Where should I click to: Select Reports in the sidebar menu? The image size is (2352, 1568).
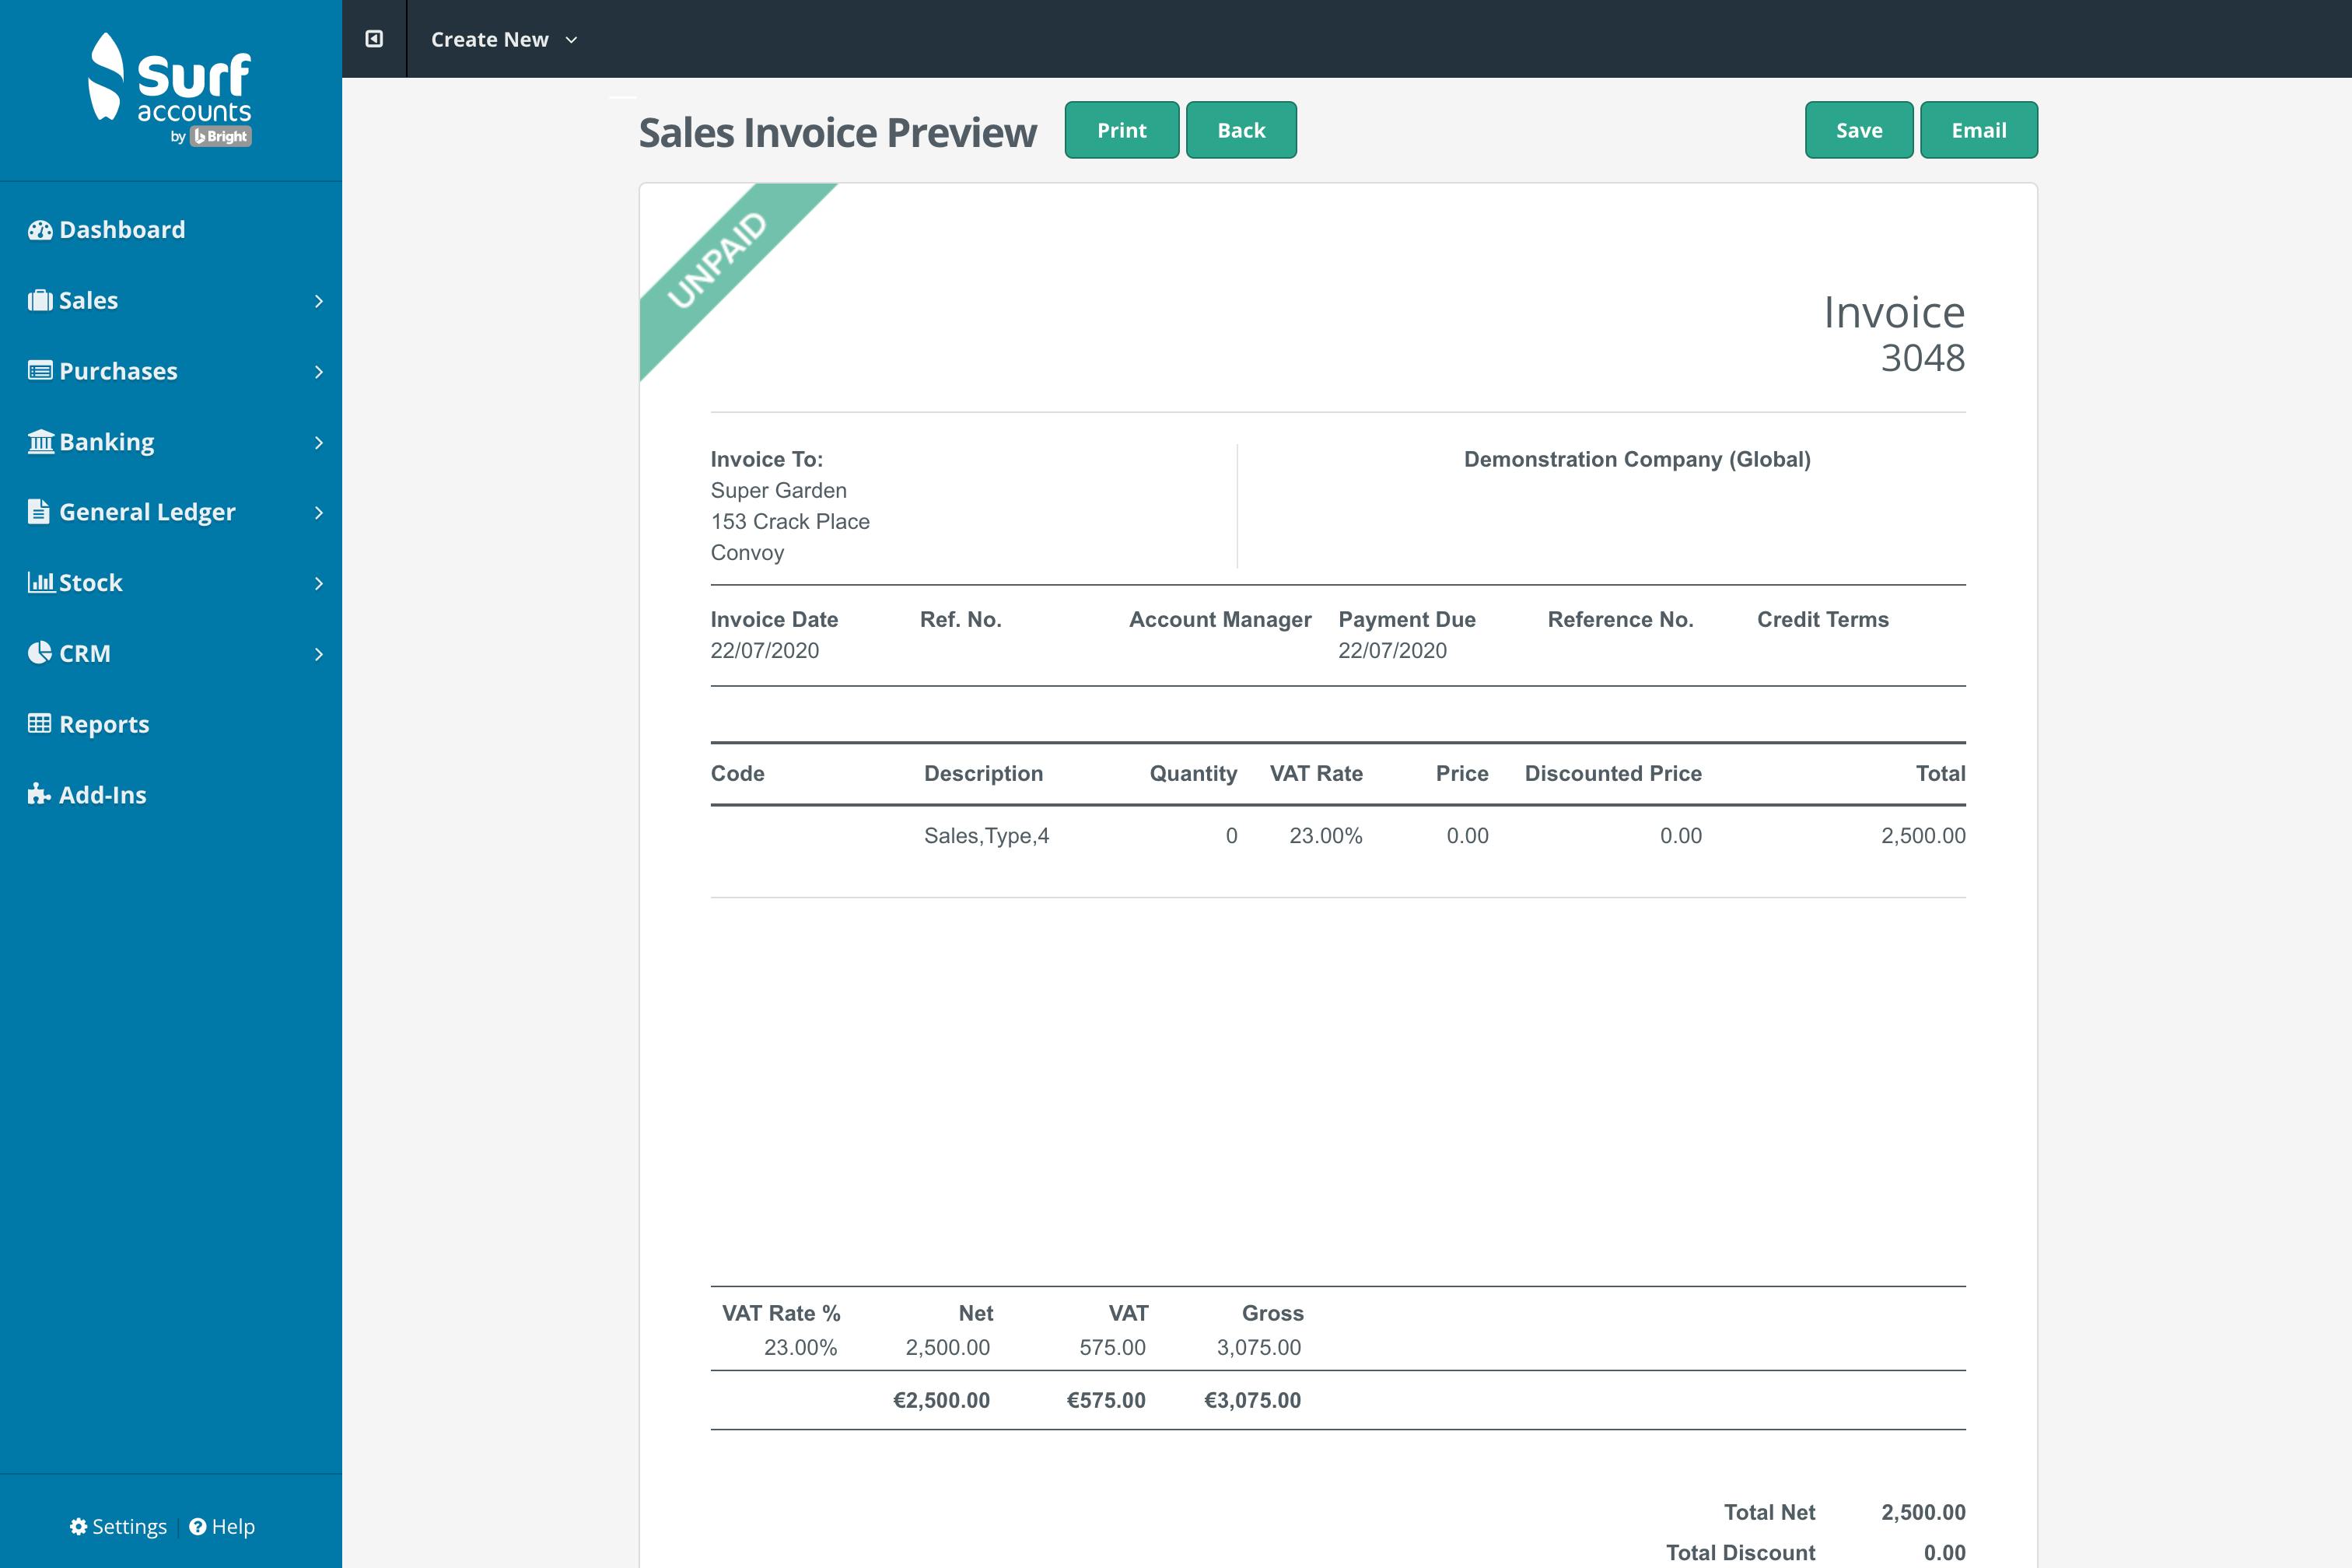pos(104,723)
